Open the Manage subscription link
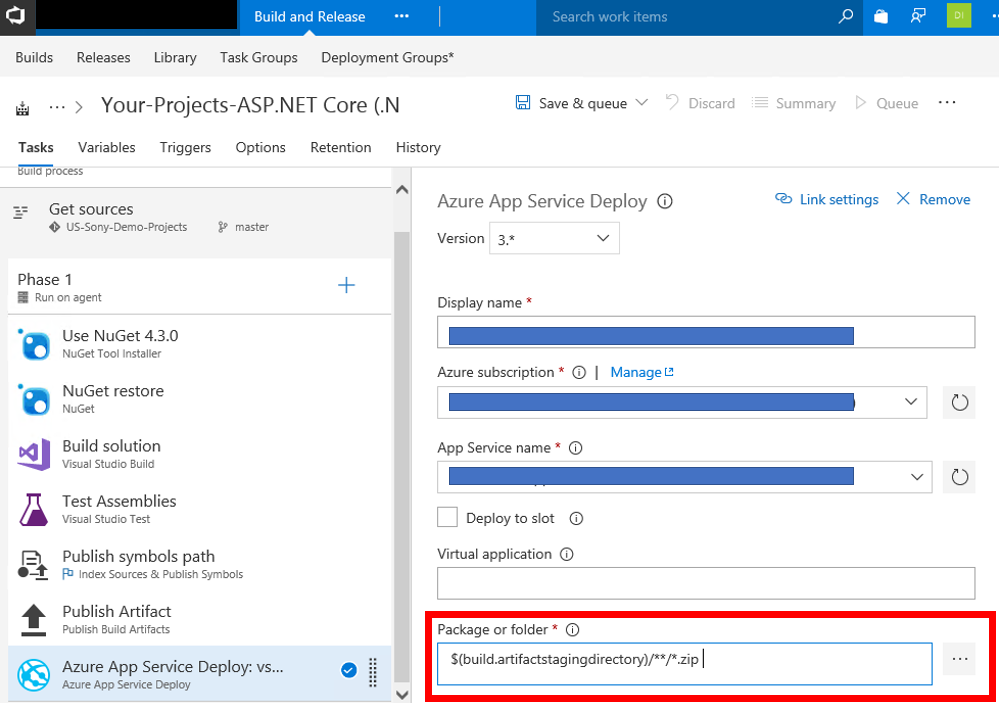The image size is (999, 703). pyautogui.click(x=642, y=372)
